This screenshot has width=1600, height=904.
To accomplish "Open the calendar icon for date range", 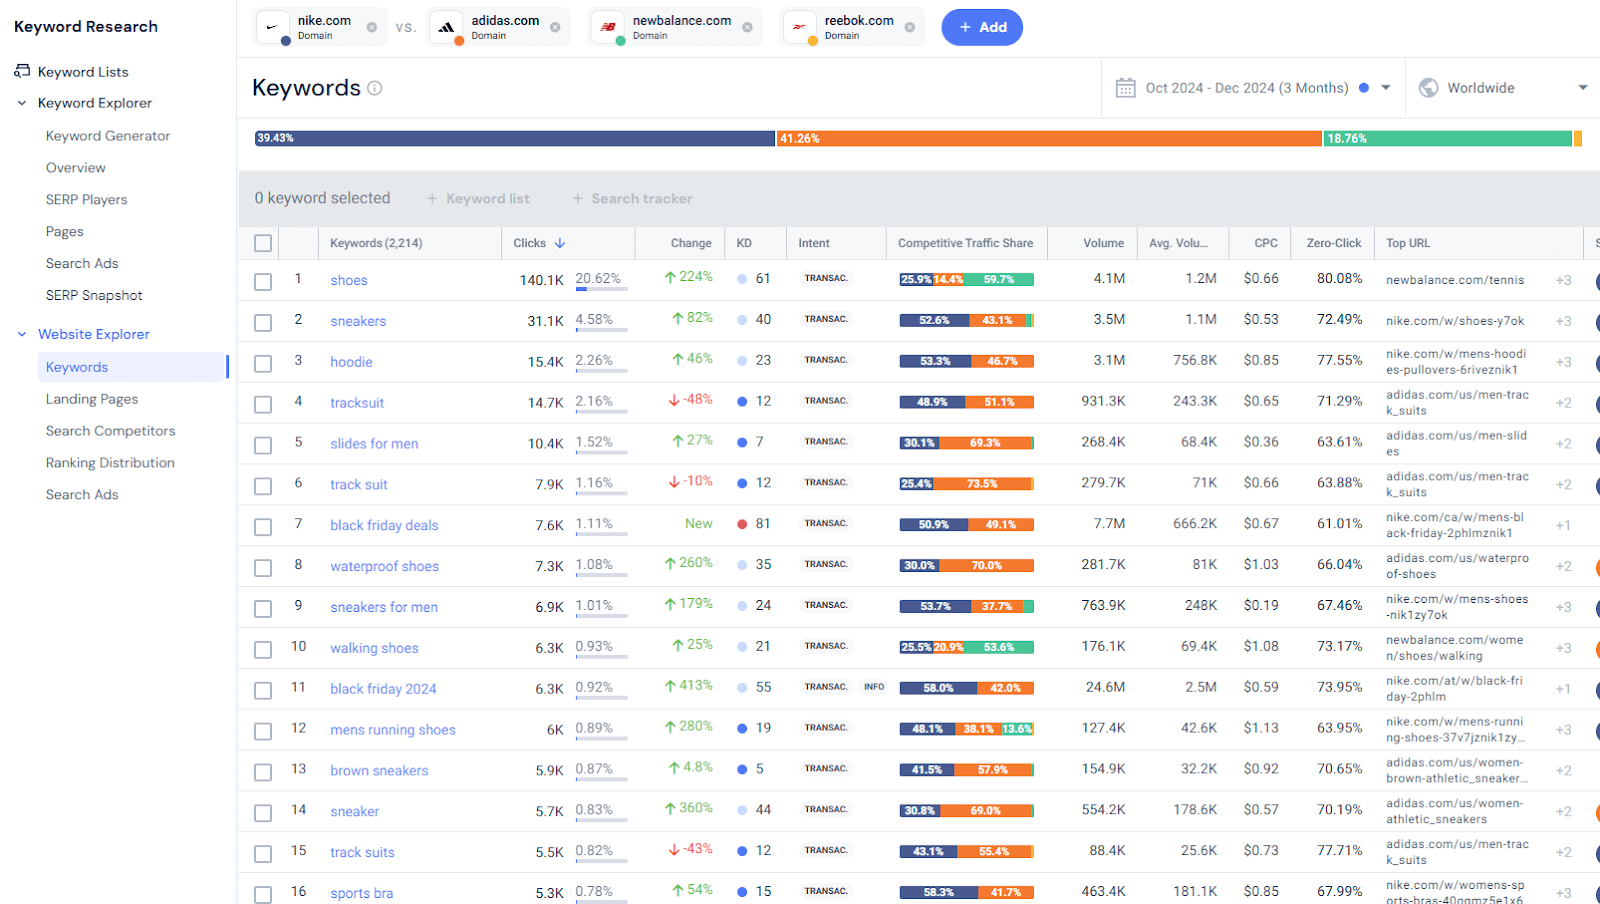I will point(1128,87).
